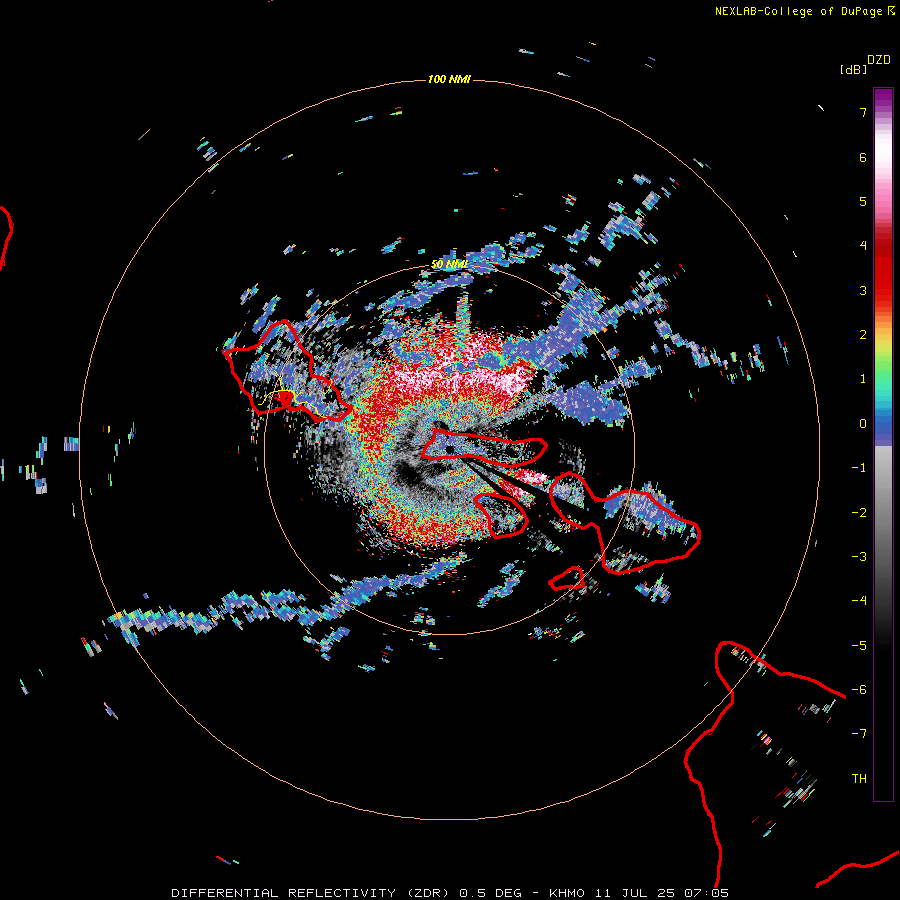Click the 7 value on color scale
This screenshot has width=900, height=900.
click(863, 112)
